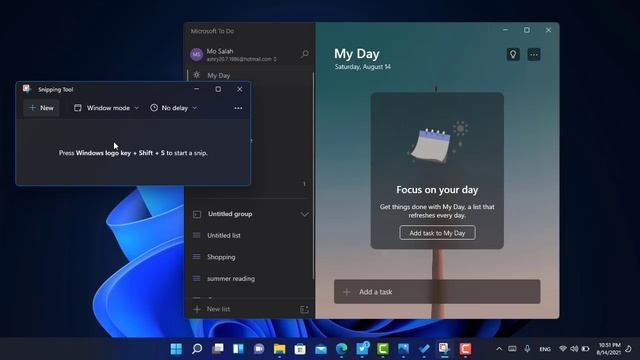Open Widgets from the taskbar

238,349
